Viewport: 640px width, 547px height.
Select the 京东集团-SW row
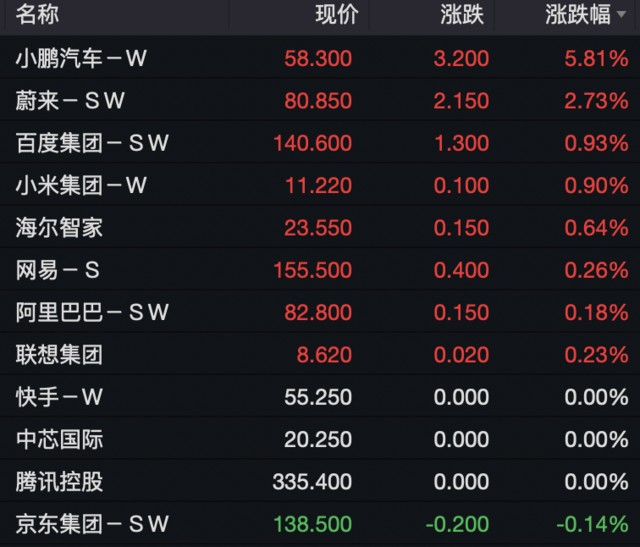92,523
